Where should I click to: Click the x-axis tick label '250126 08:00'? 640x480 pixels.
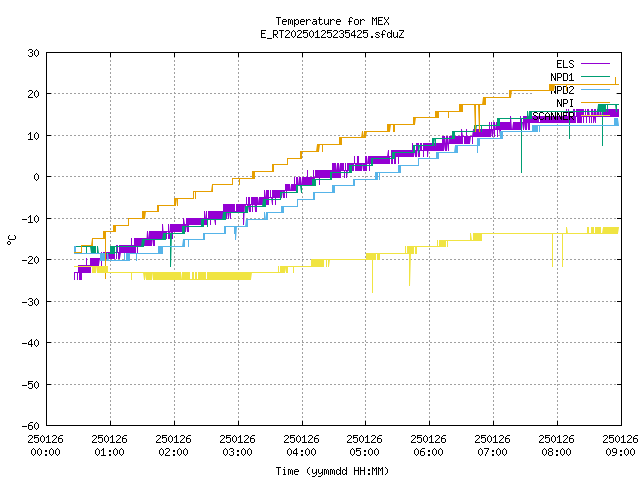click(556, 445)
